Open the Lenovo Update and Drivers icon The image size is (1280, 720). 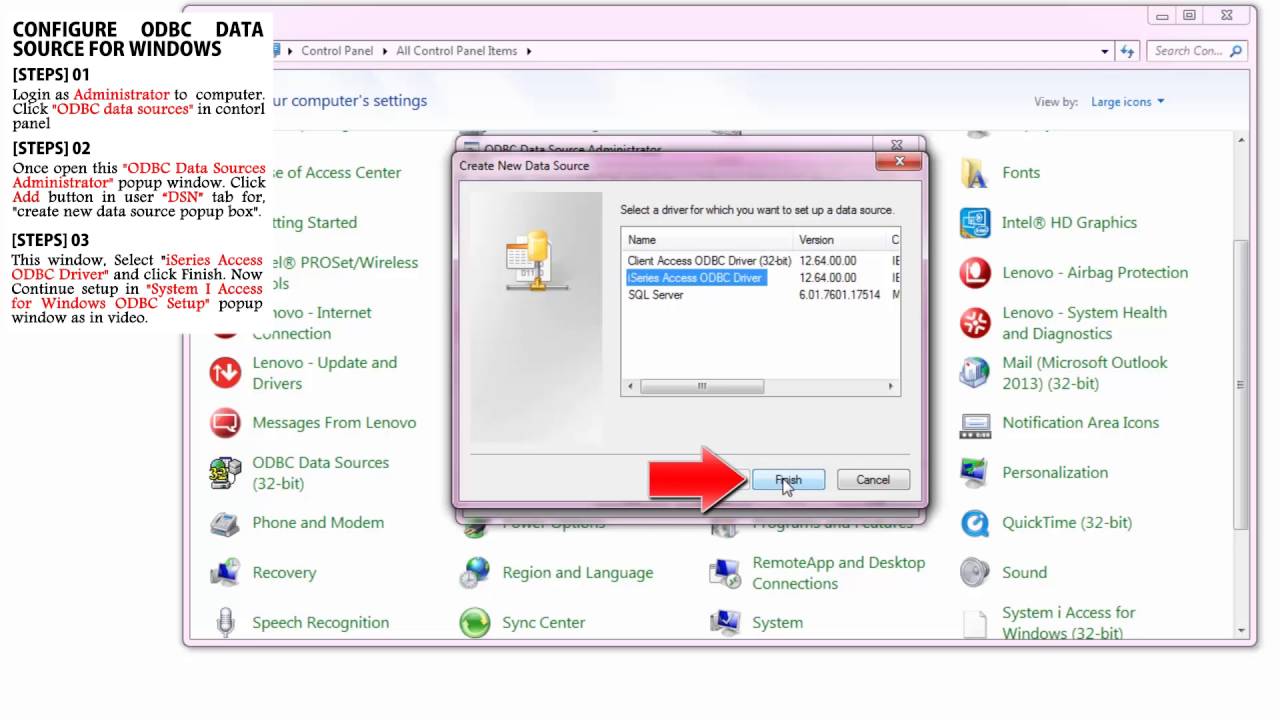pyautogui.click(x=225, y=373)
